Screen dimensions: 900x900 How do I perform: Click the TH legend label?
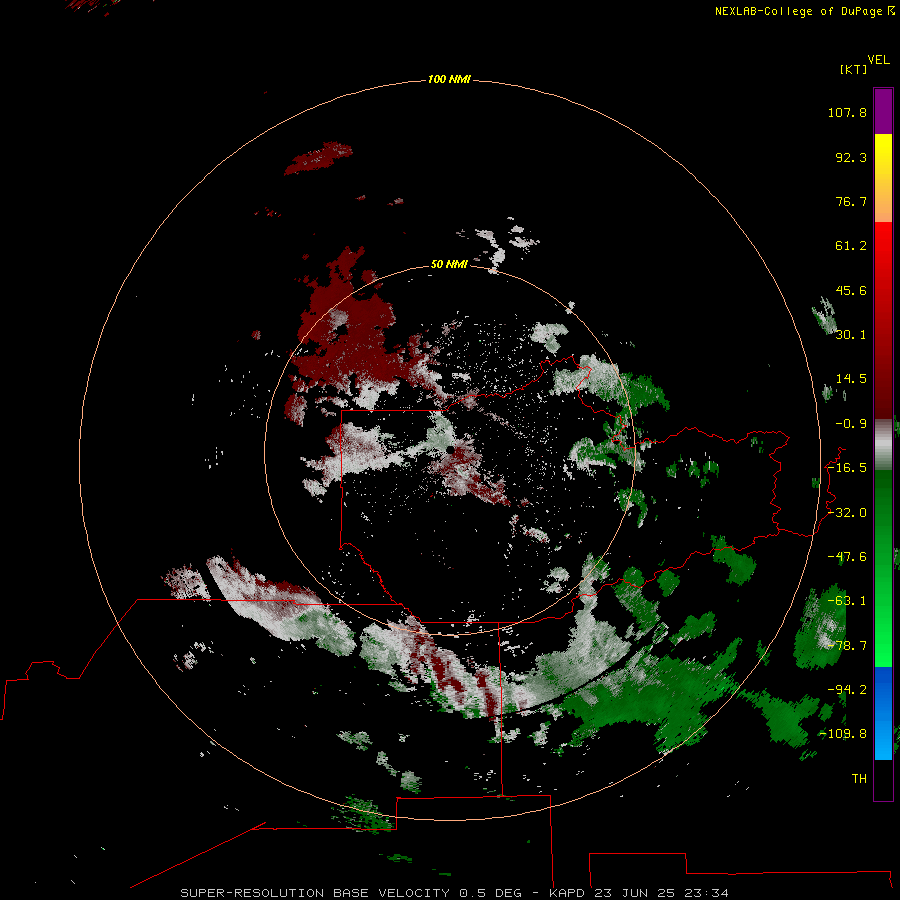coord(859,778)
